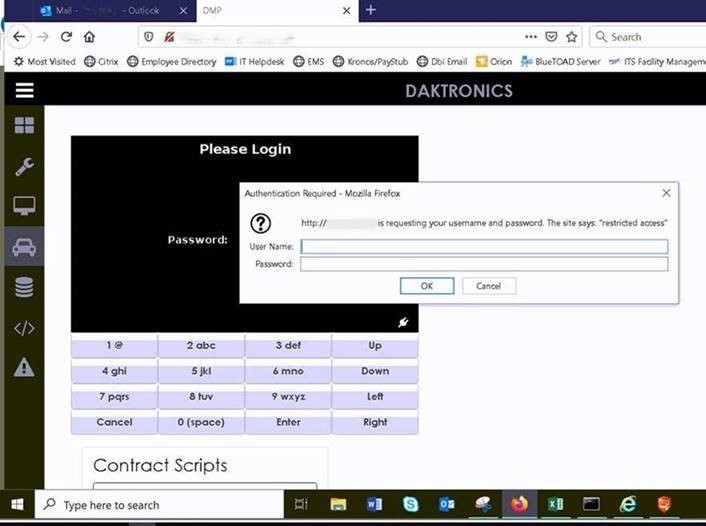The width and height of the screenshot is (706, 526).
Task: Select the DMP browser tab
Action: pyautogui.click(x=270, y=10)
